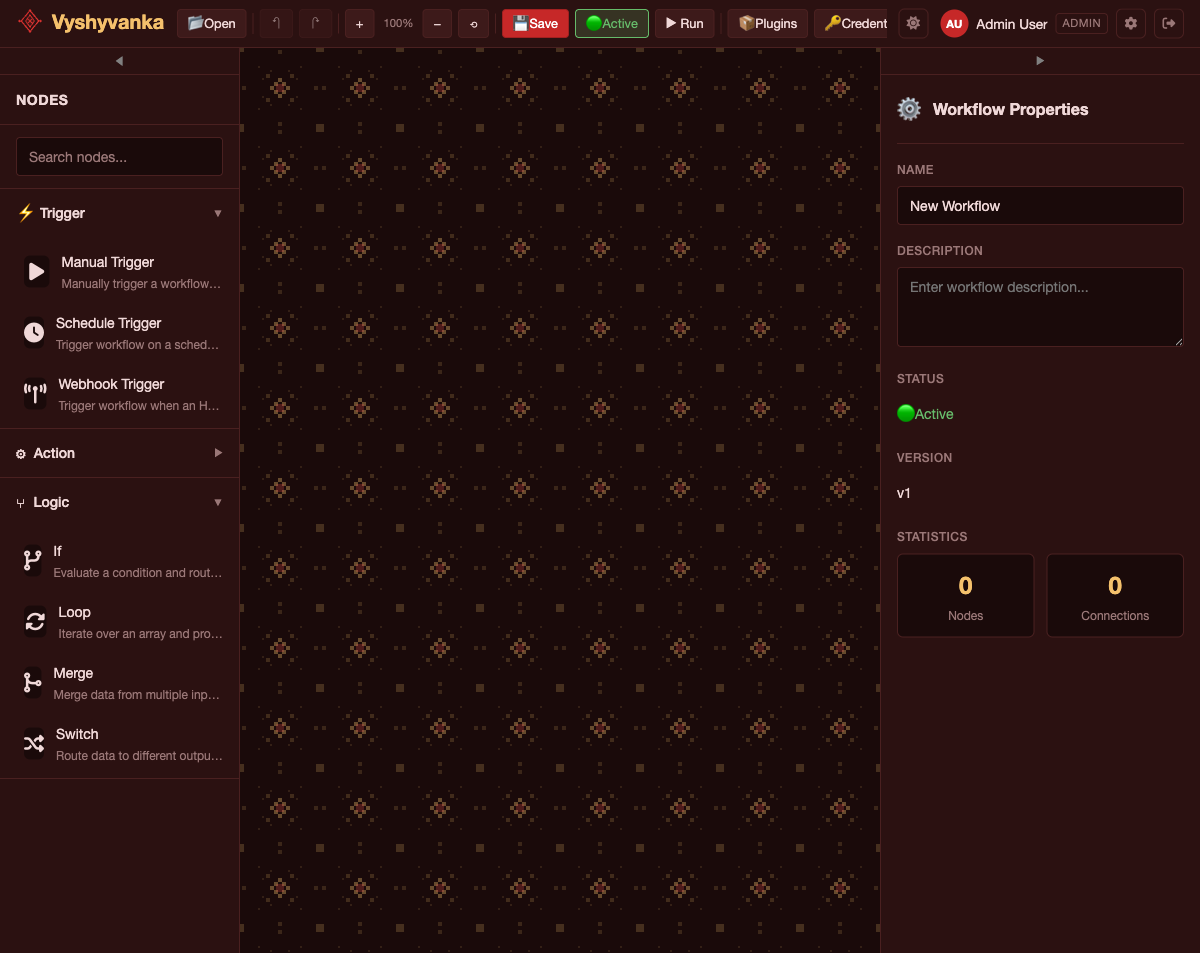Log out using the exit icon
The height and width of the screenshot is (953, 1200).
1169,23
